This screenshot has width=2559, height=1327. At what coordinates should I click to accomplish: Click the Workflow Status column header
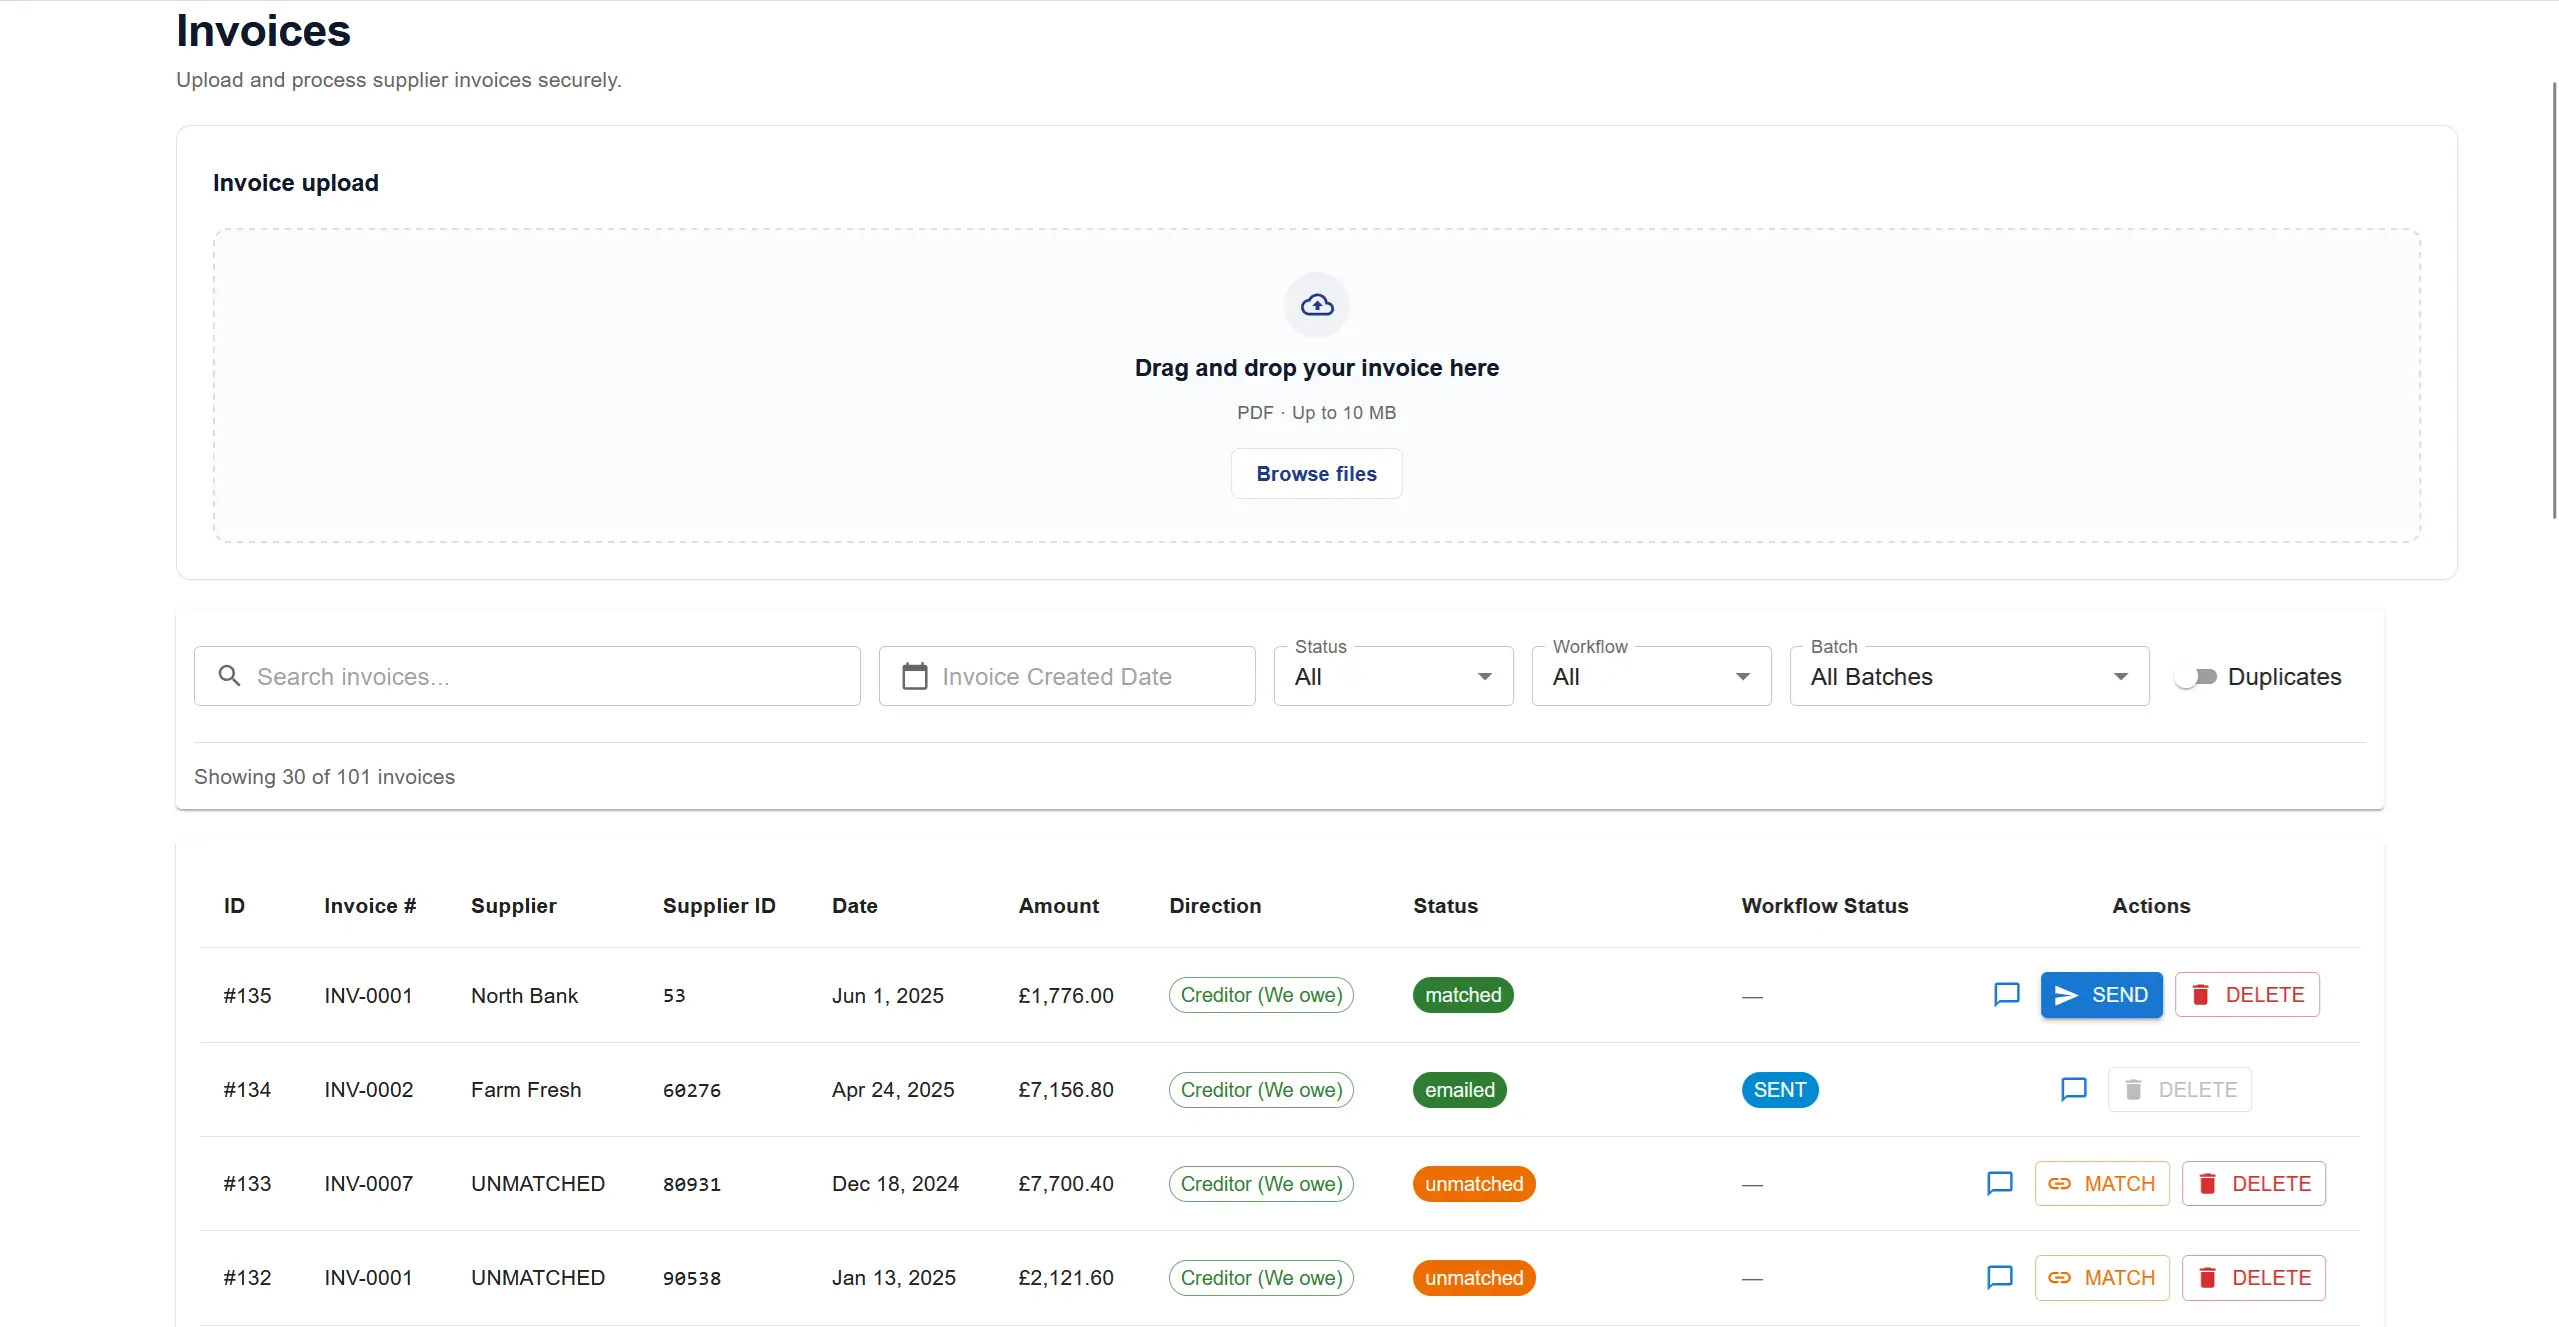coord(1825,905)
